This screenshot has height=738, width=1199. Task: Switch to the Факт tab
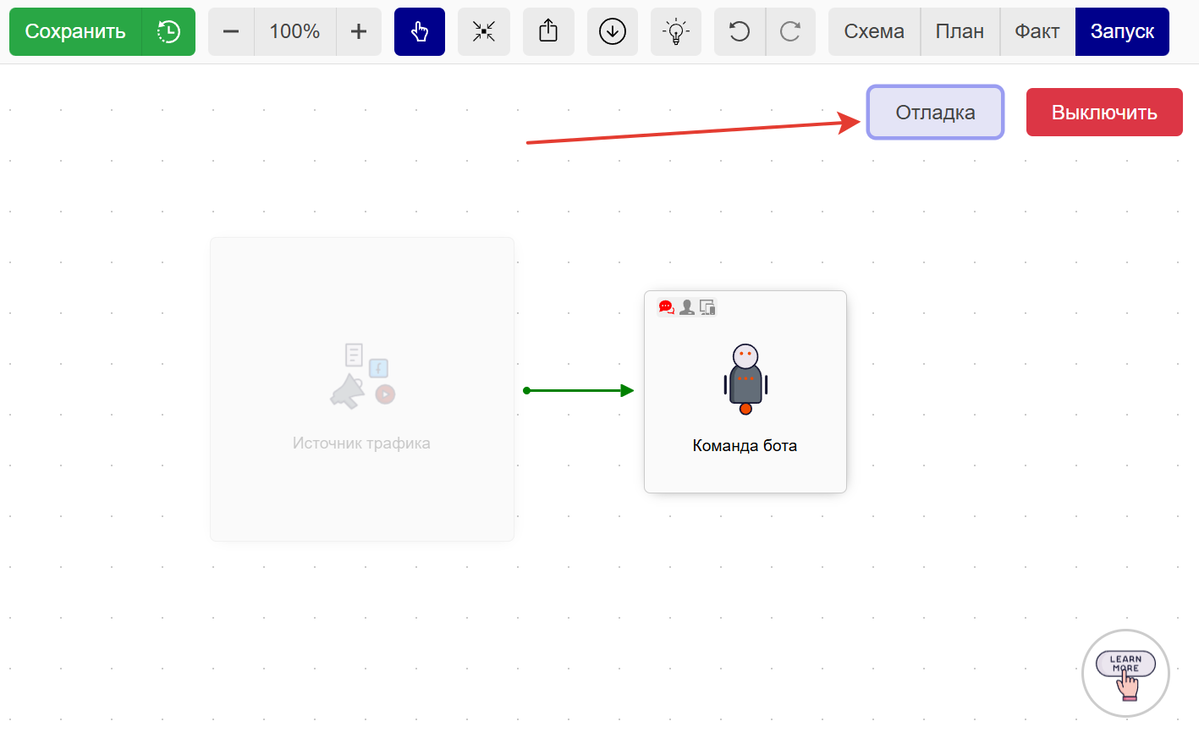click(1037, 31)
